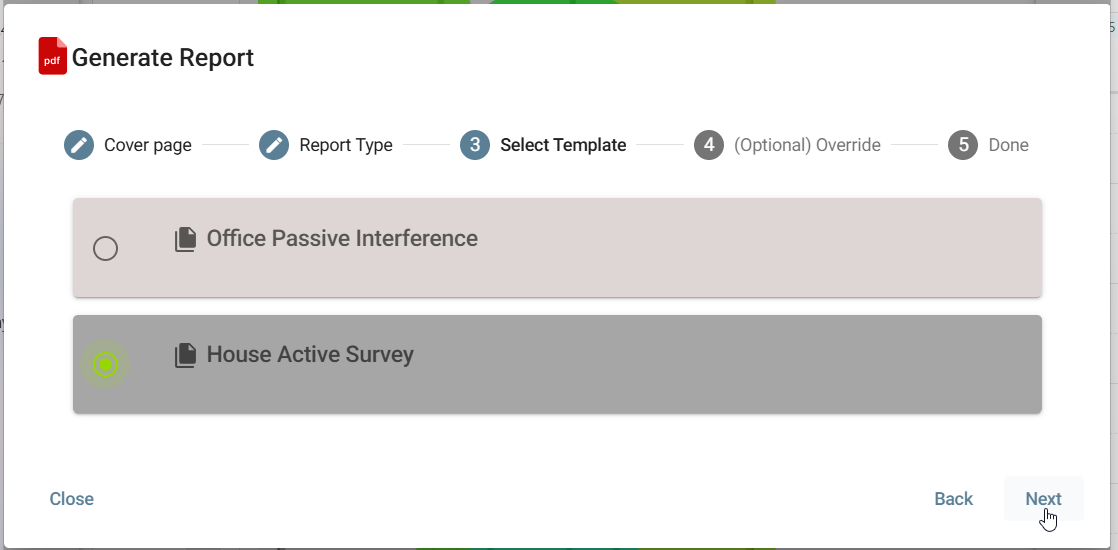Select the House Active Survey radio button
The height and width of the screenshot is (550, 1118).
(x=105, y=365)
